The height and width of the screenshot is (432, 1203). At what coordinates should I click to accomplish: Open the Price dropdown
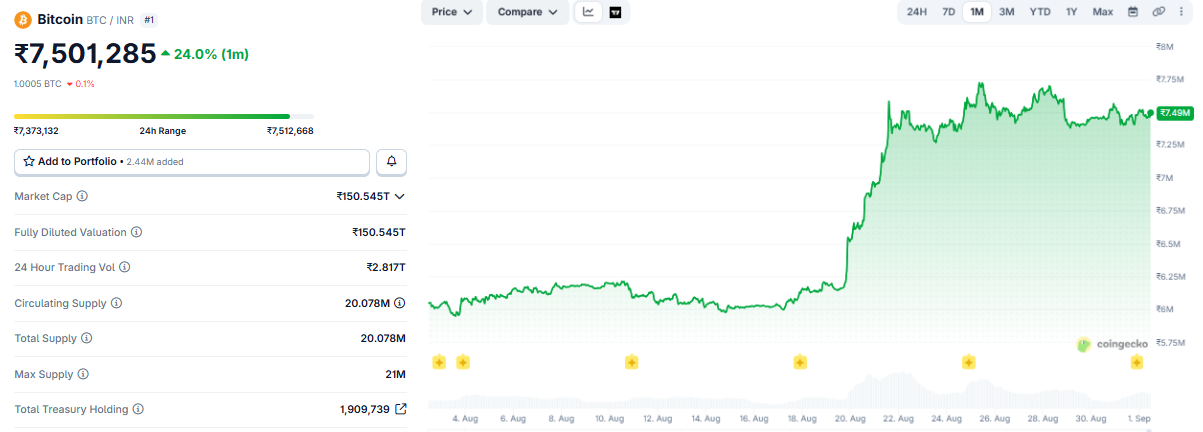[452, 12]
